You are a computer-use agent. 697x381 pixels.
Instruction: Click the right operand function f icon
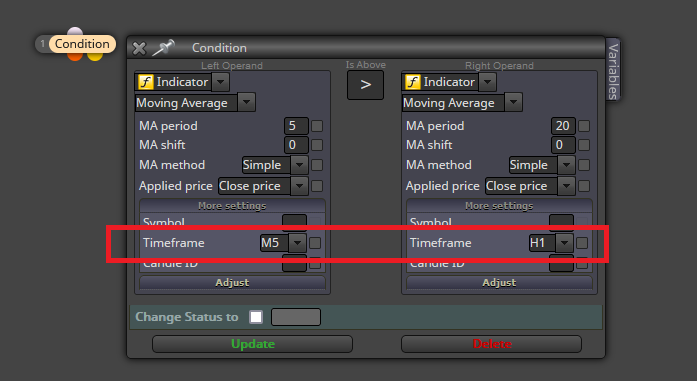point(413,82)
